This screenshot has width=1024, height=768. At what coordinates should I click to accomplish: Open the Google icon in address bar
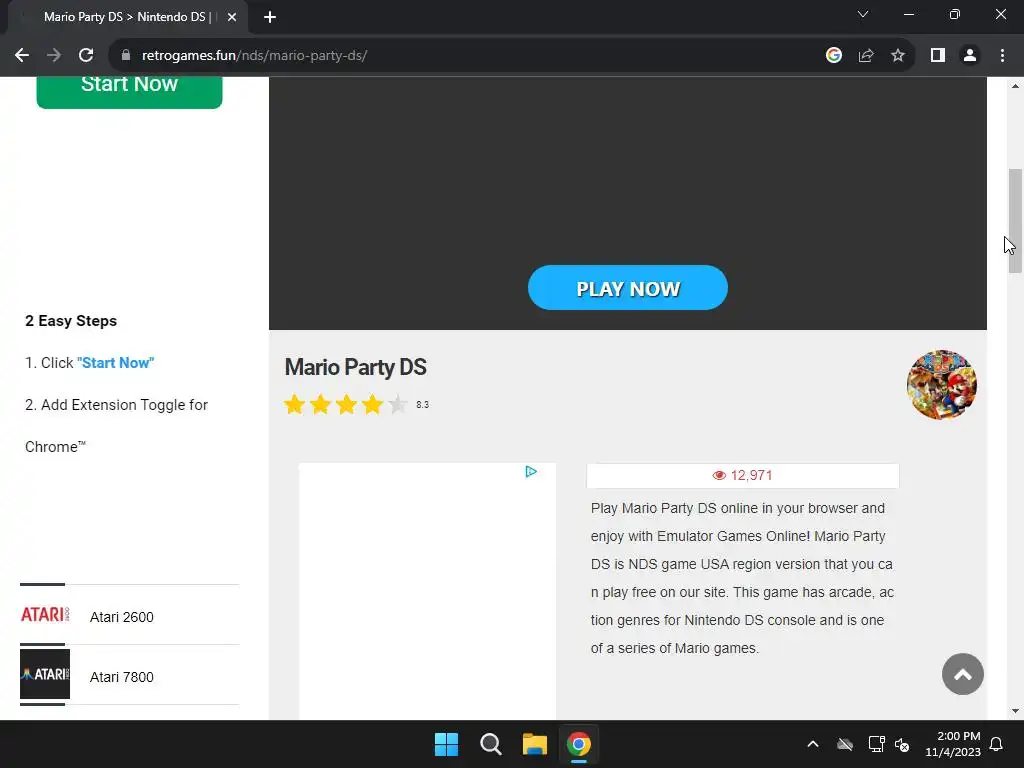pos(833,56)
